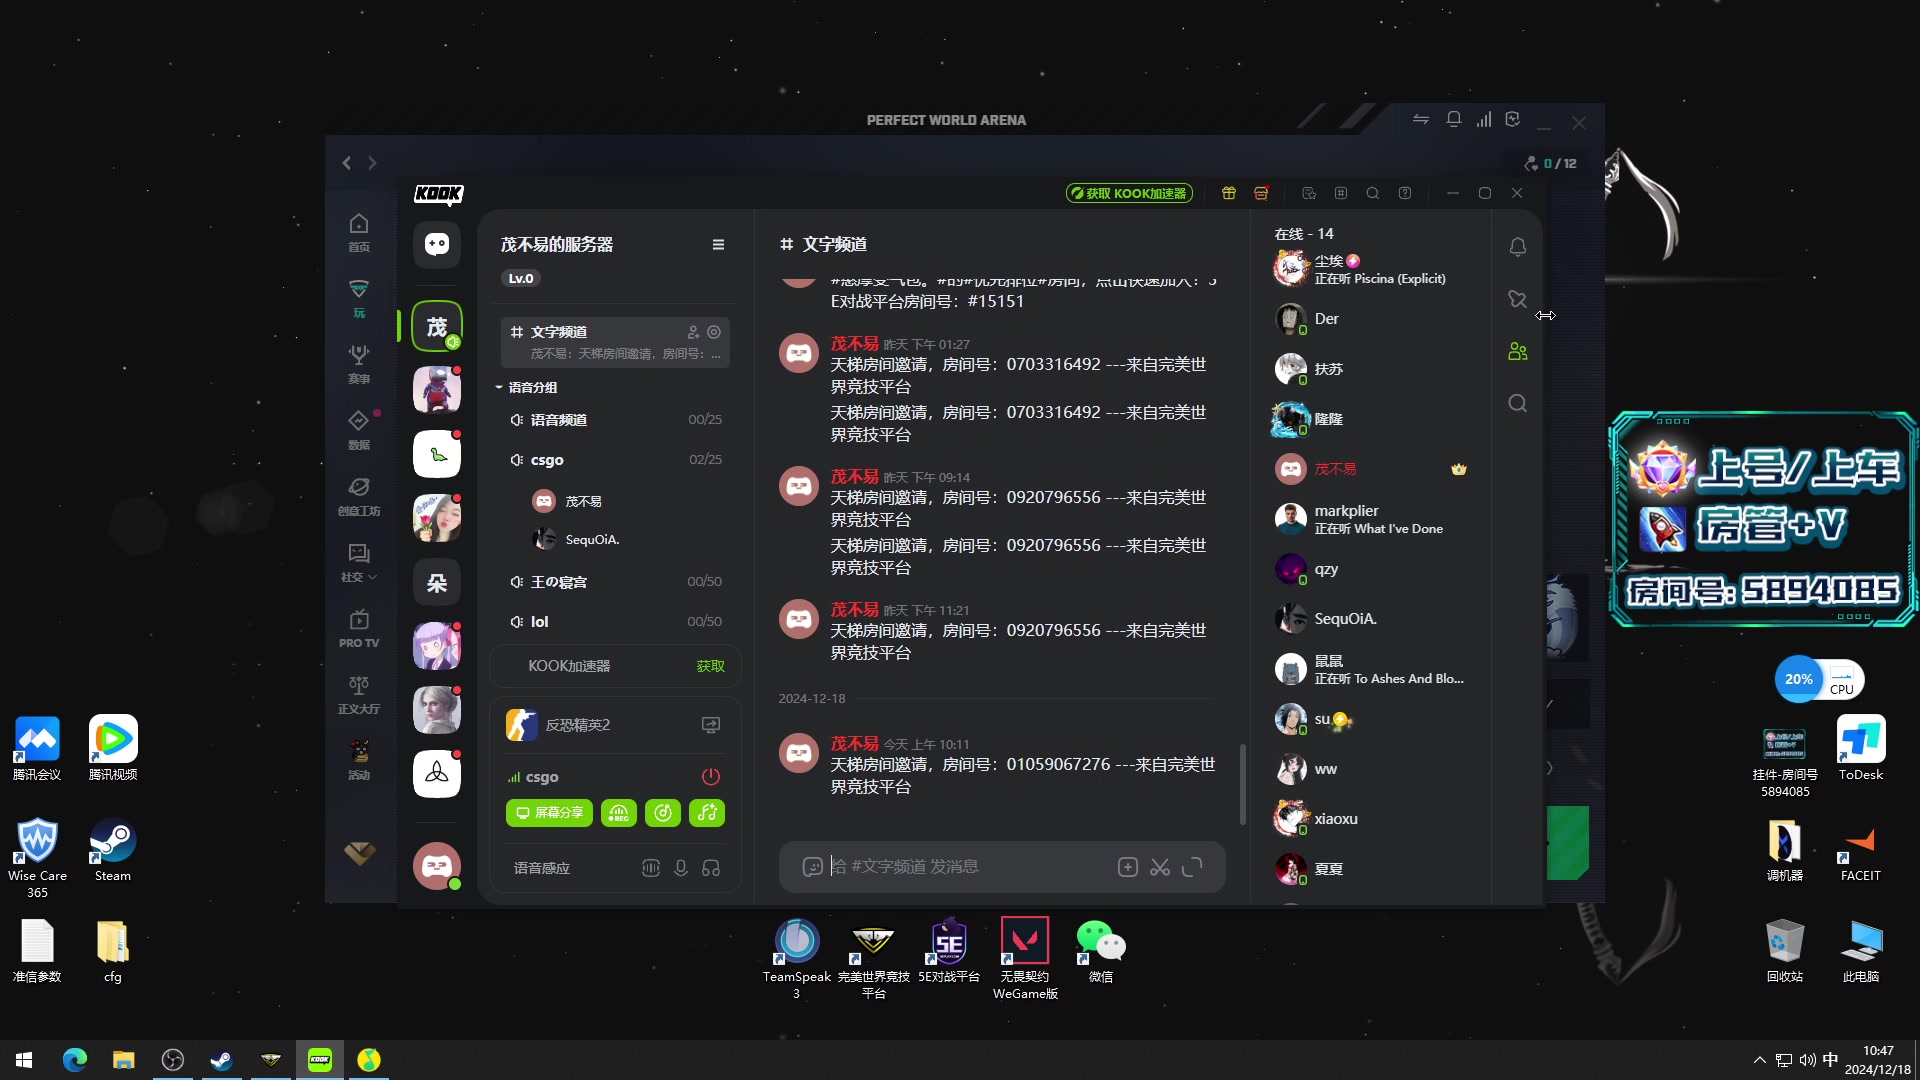Click network signal icon in Perfect World Arena
Viewport: 1920px width, 1080px height.
(x=1484, y=120)
